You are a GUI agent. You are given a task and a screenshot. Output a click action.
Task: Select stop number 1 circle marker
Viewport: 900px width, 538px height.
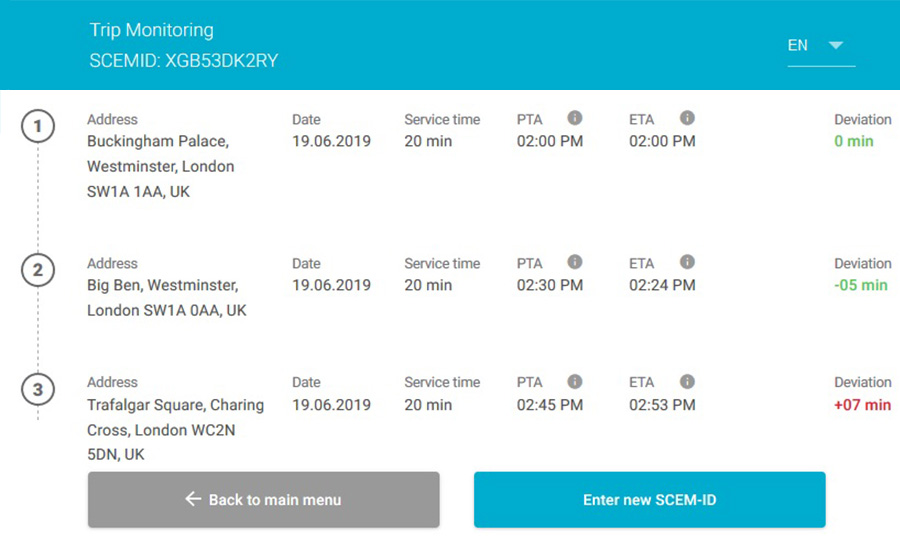tap(38, 127)
